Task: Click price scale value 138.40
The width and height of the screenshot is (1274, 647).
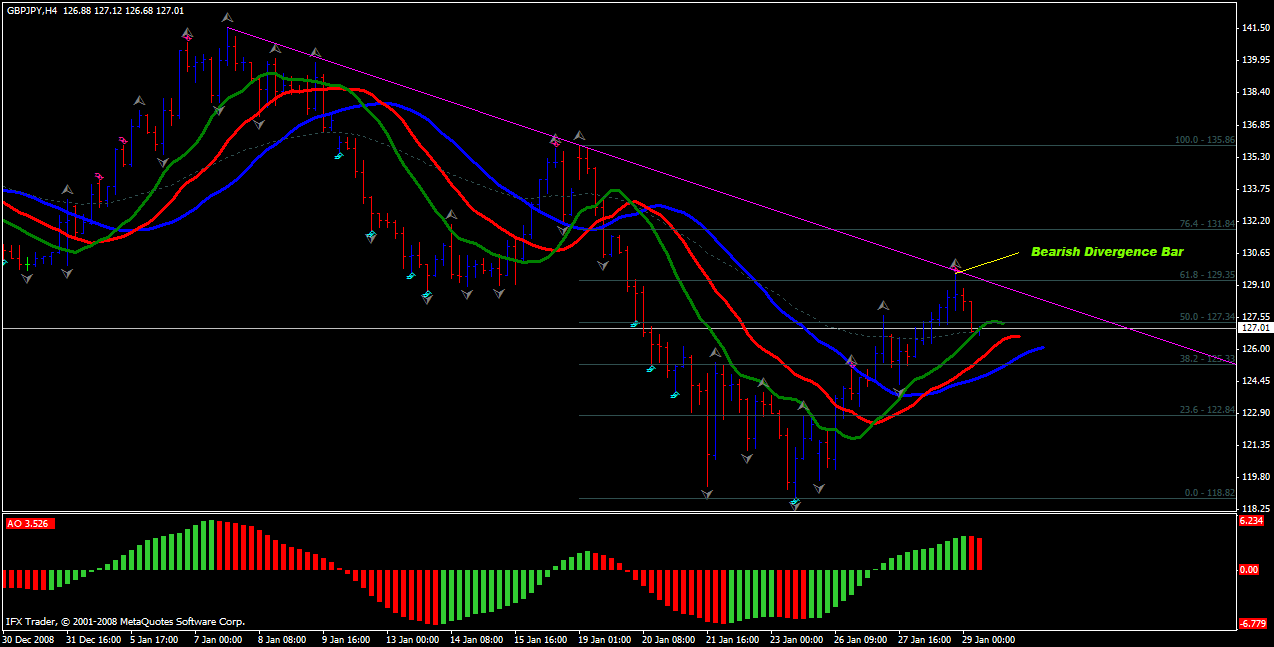Action: point(1255,92)
